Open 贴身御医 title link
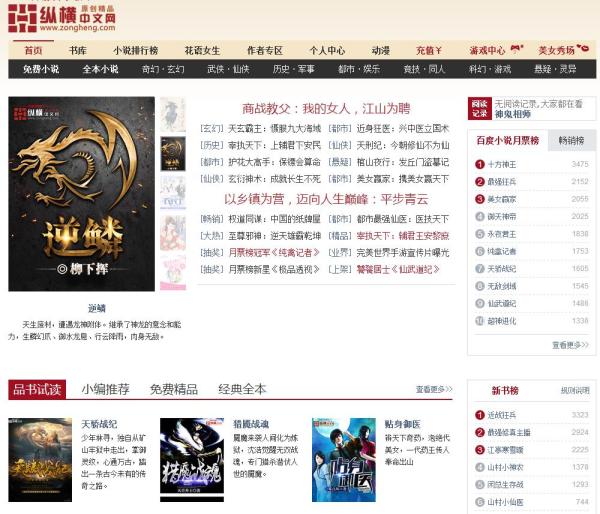This screenshot has height=514, width=600. point(403,424)
